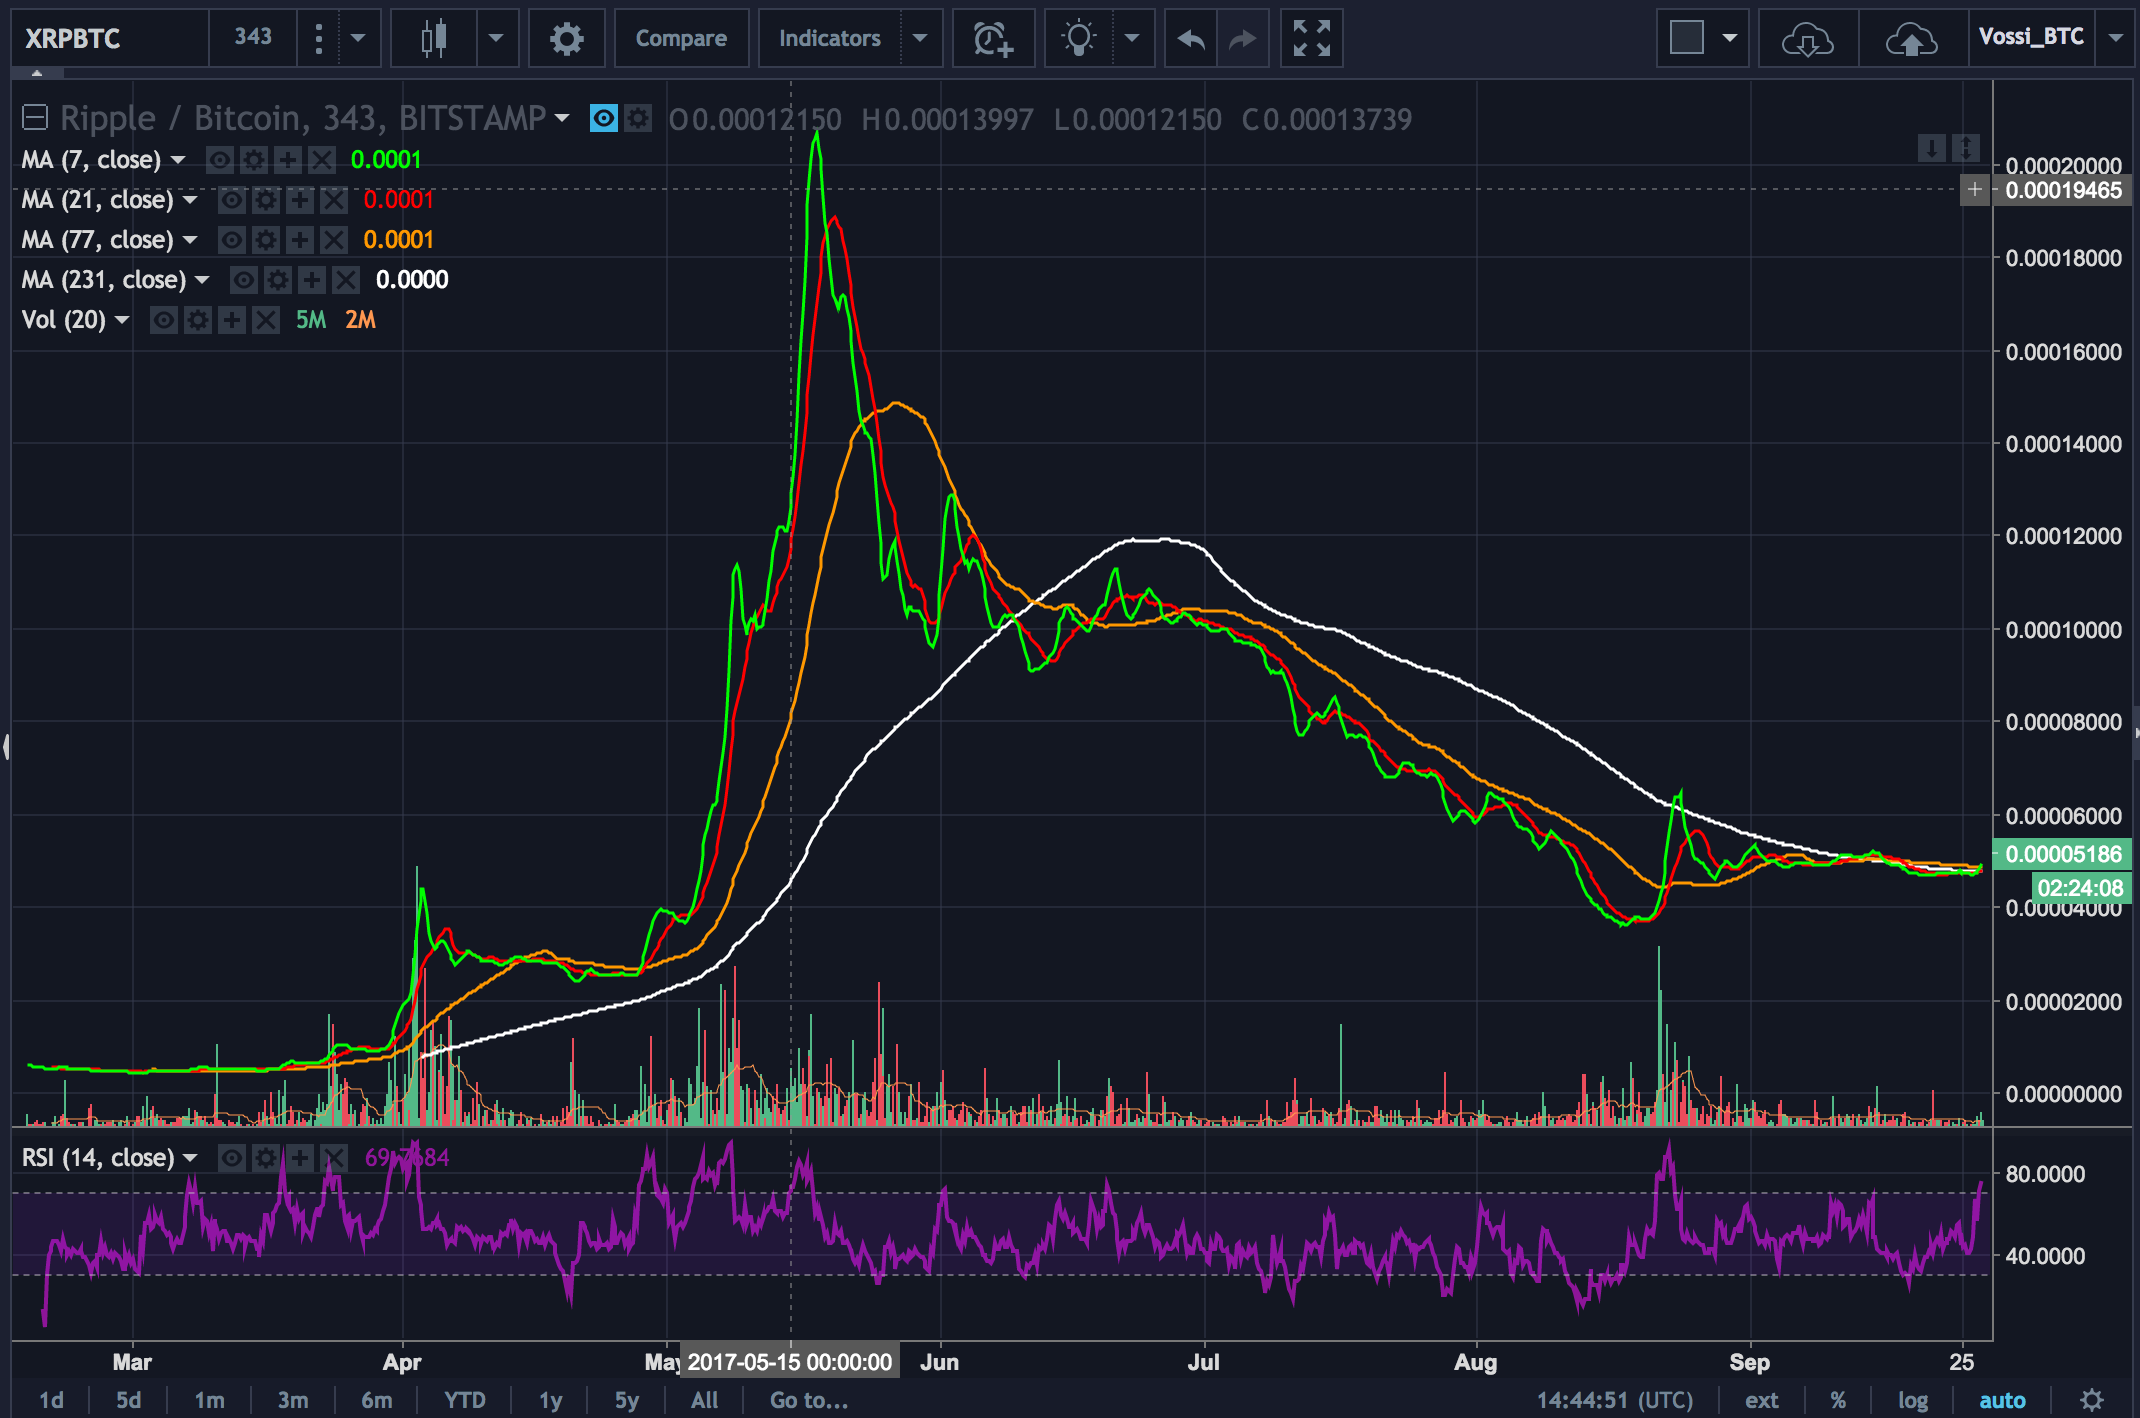Expand the Indicators dropdown arrow
The height and width of the screenshot is (1418, 2140).
(920, 39)
